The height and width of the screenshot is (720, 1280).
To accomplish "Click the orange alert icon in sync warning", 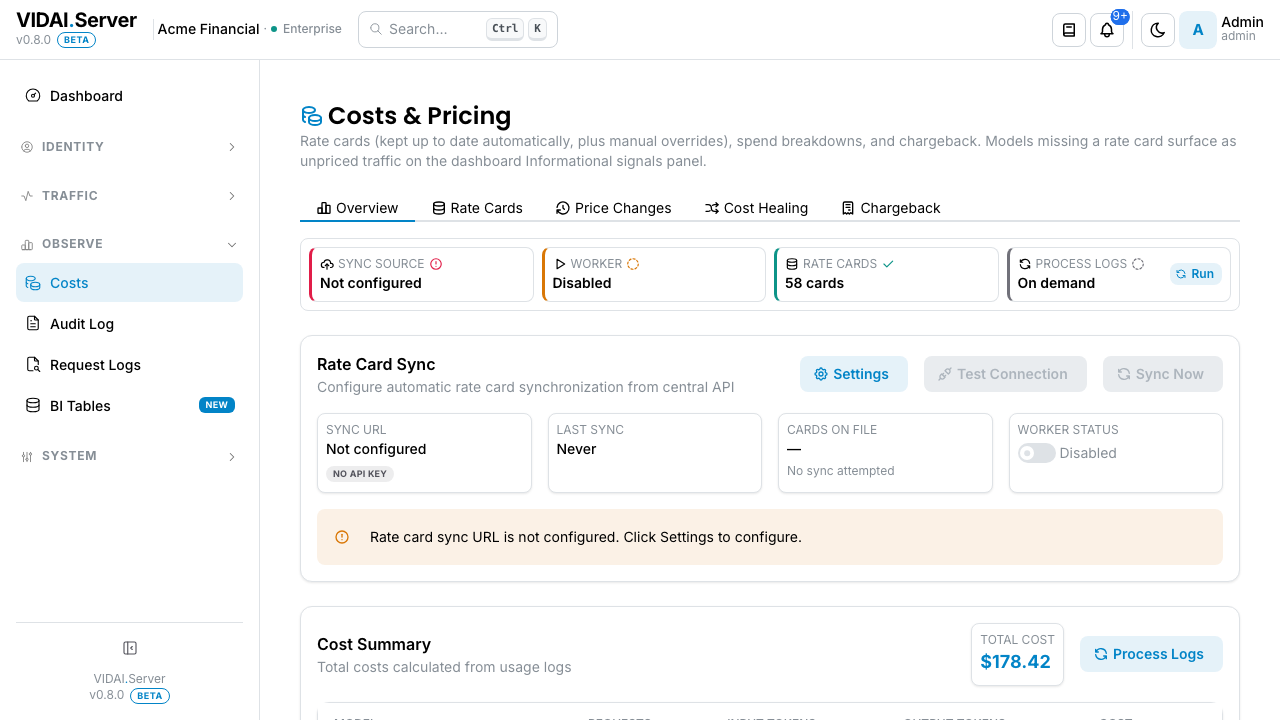I will pyautogui.click(x=342, y=537).
